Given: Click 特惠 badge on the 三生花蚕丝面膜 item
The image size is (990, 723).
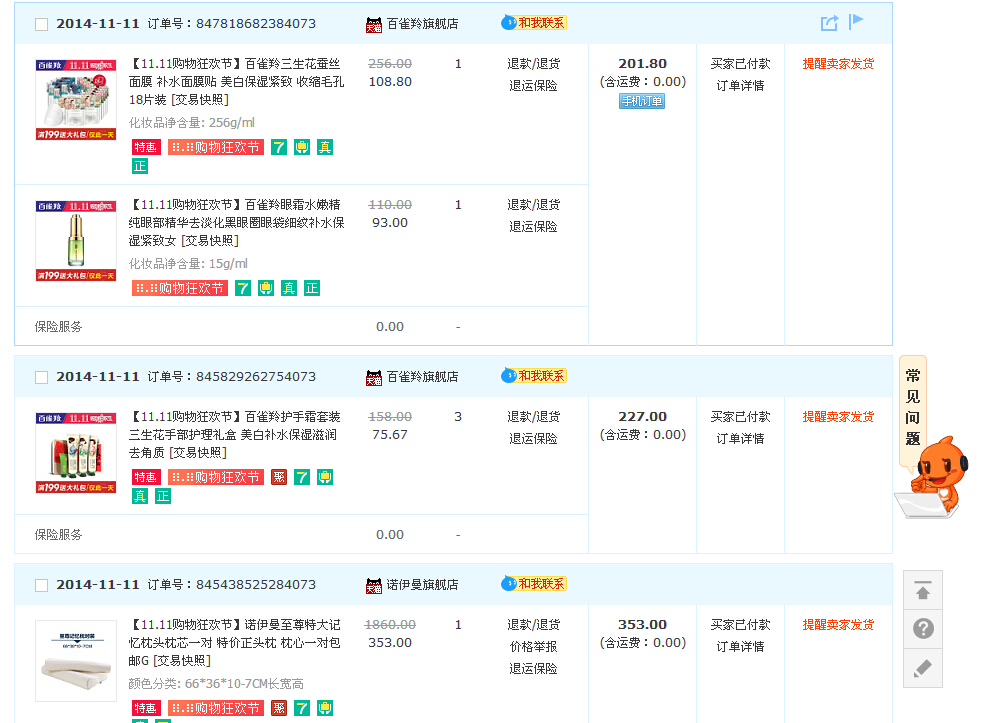Looking at the screenshot, I should (145, 147).
